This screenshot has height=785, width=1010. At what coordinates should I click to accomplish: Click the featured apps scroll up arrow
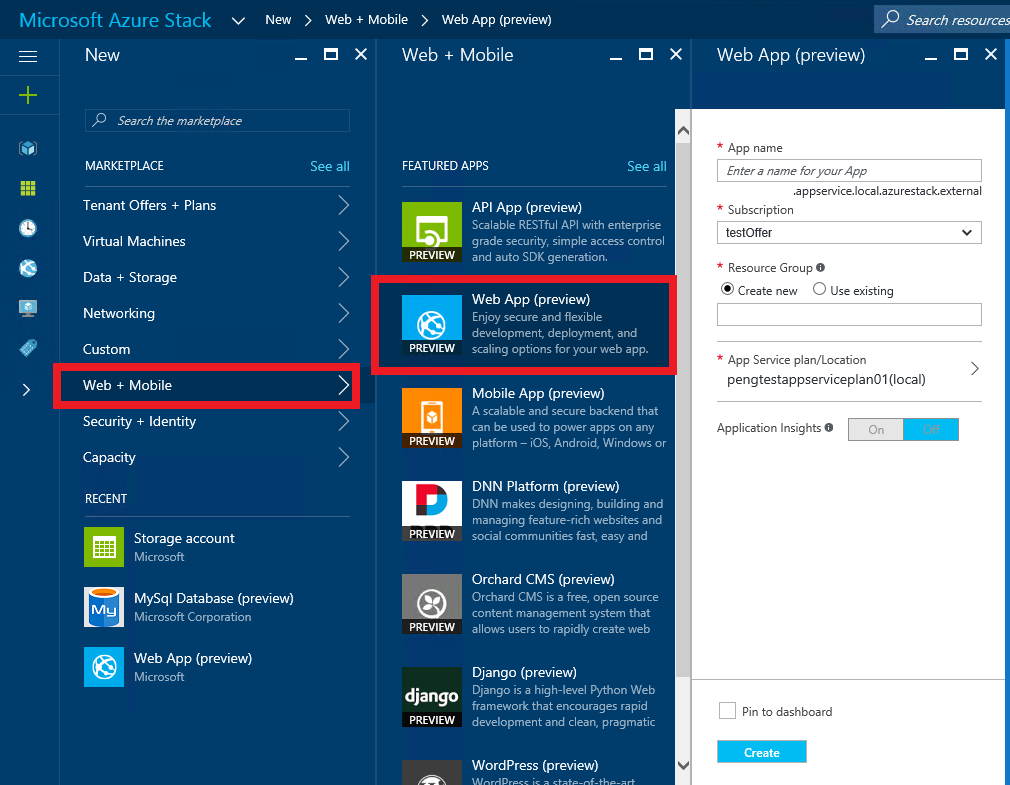tap(683, 131)
